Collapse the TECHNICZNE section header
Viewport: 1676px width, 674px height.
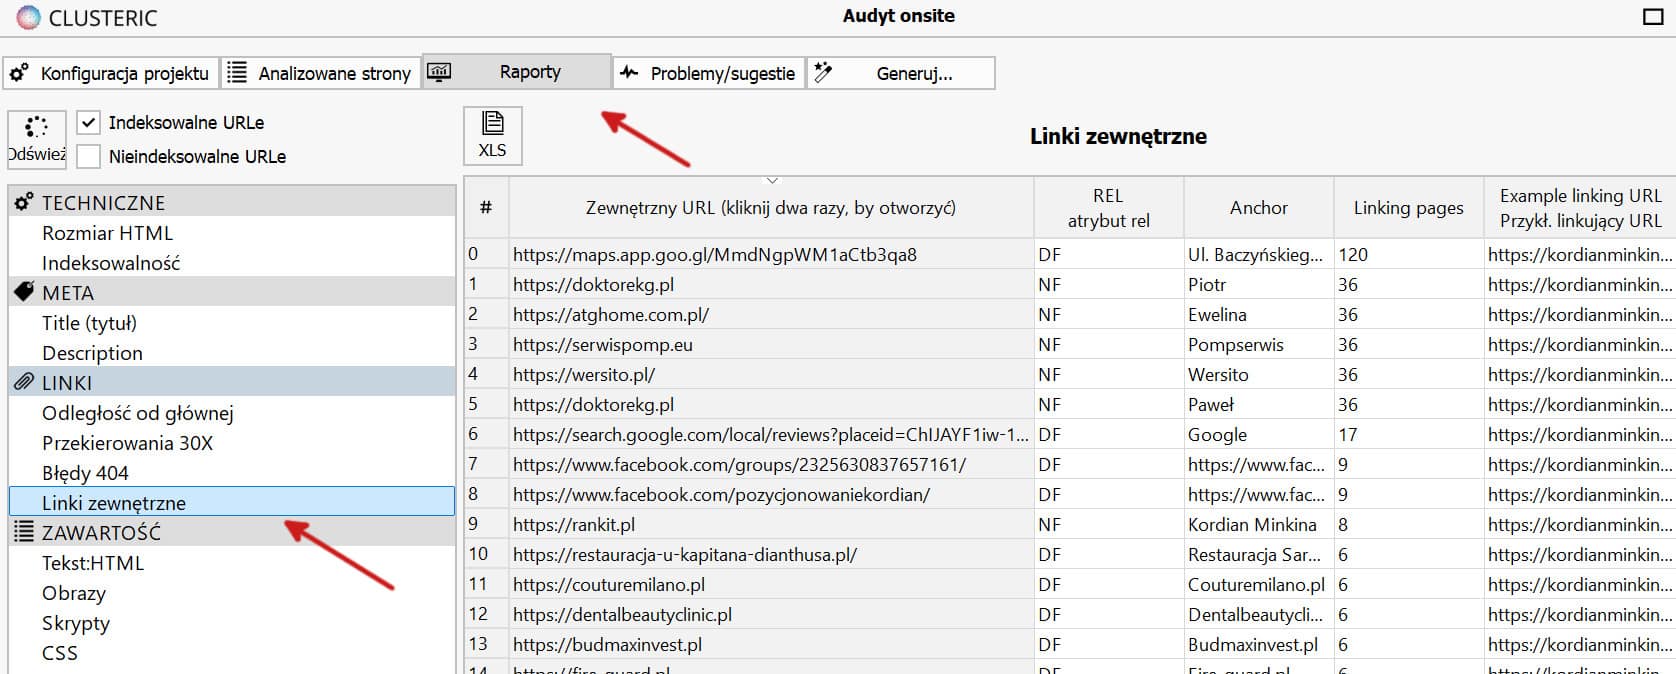[232, 202]
